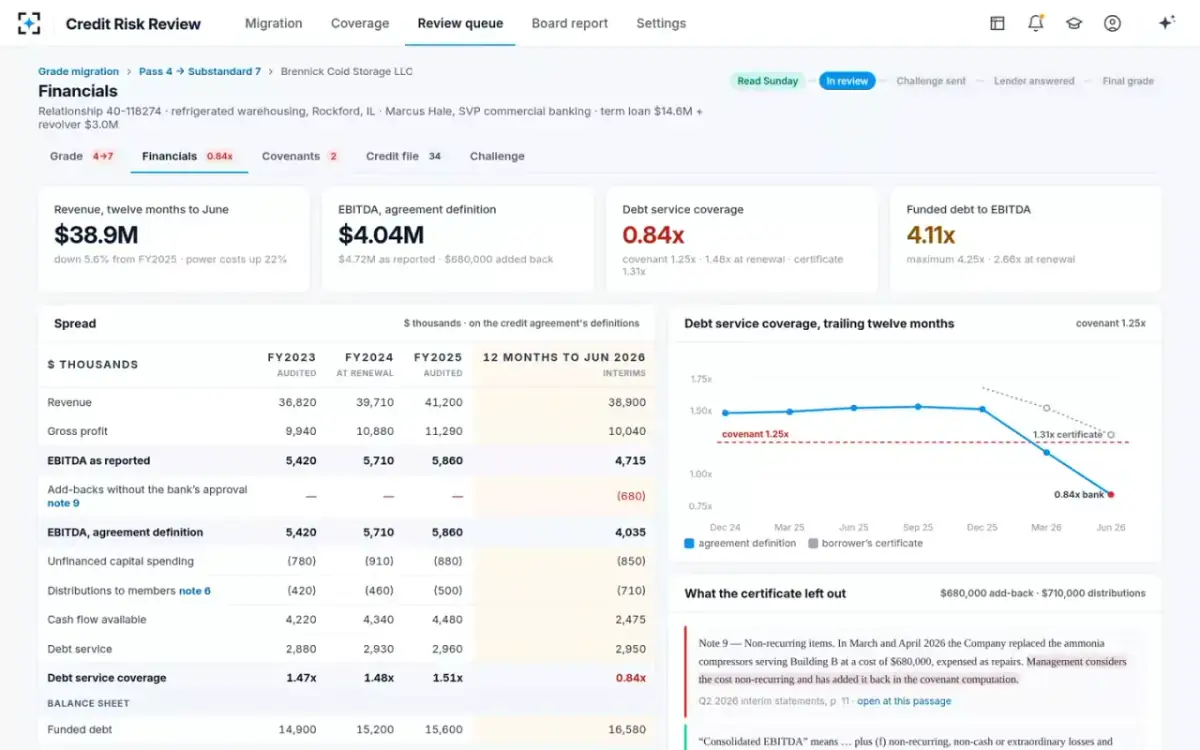Select the In review stage pill
Viewport: 1200px width, 750px height.
tap(847, 81)
